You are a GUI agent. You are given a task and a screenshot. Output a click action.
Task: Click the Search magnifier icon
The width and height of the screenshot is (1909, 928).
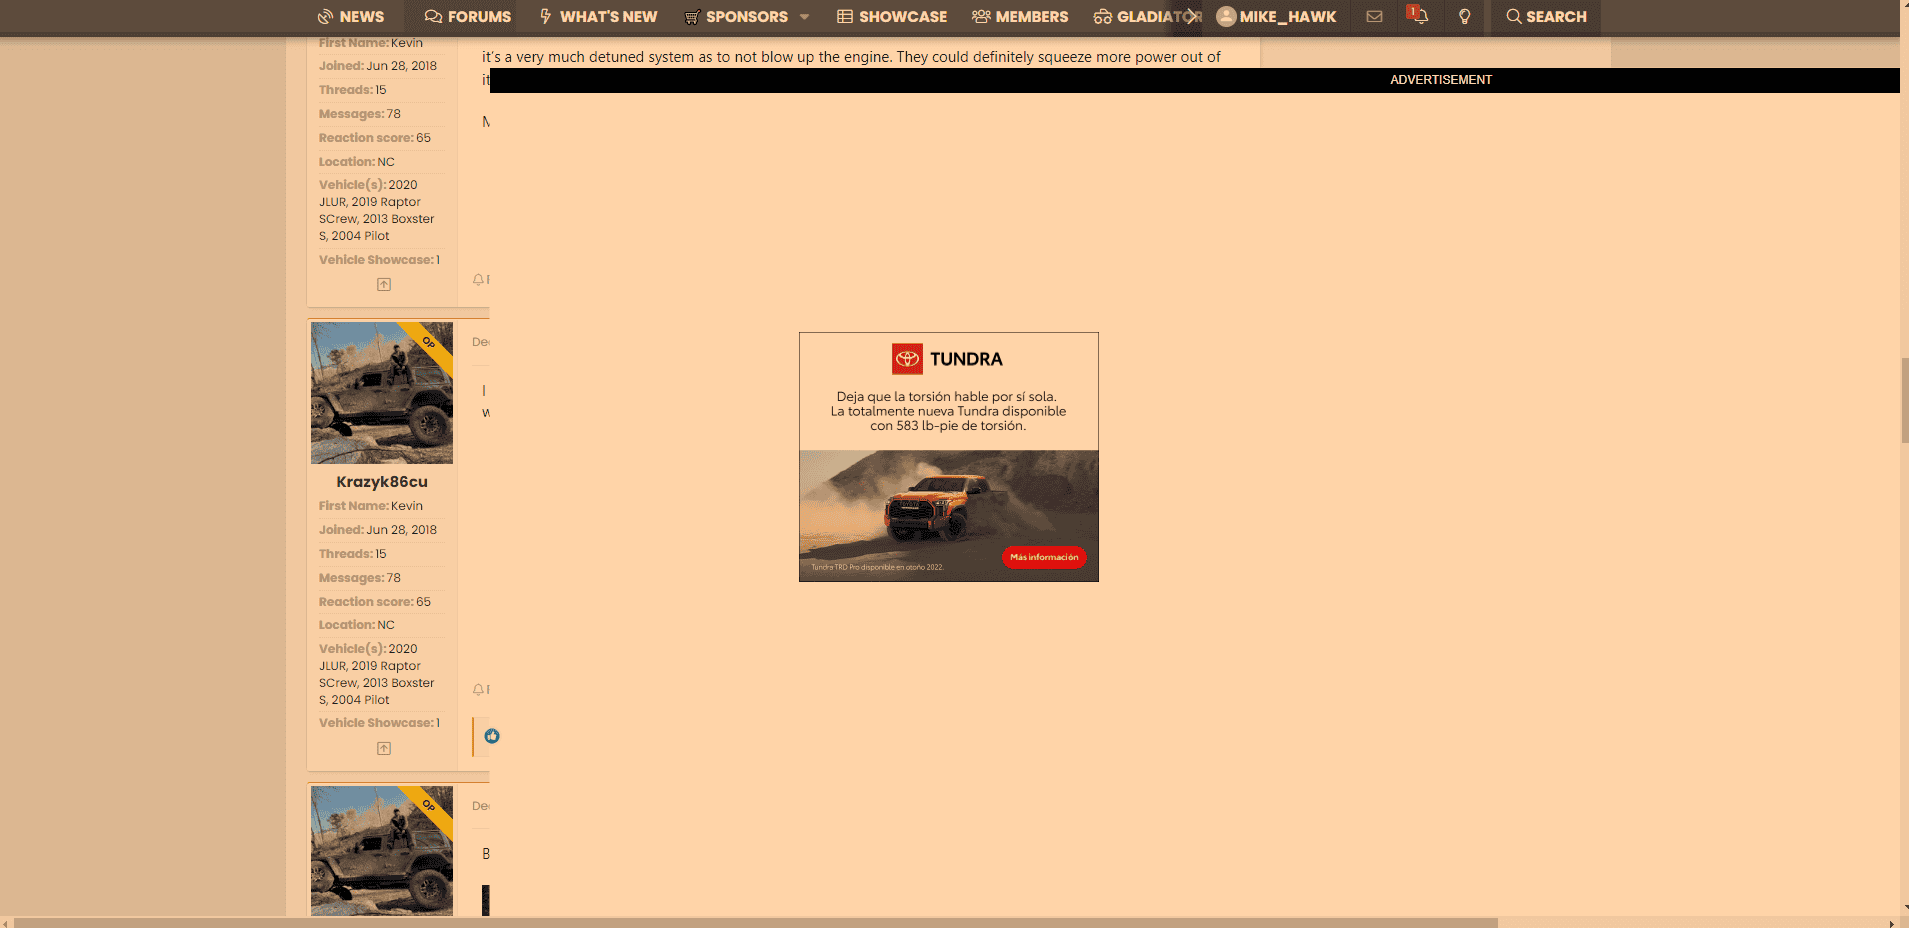point(1514,17)
